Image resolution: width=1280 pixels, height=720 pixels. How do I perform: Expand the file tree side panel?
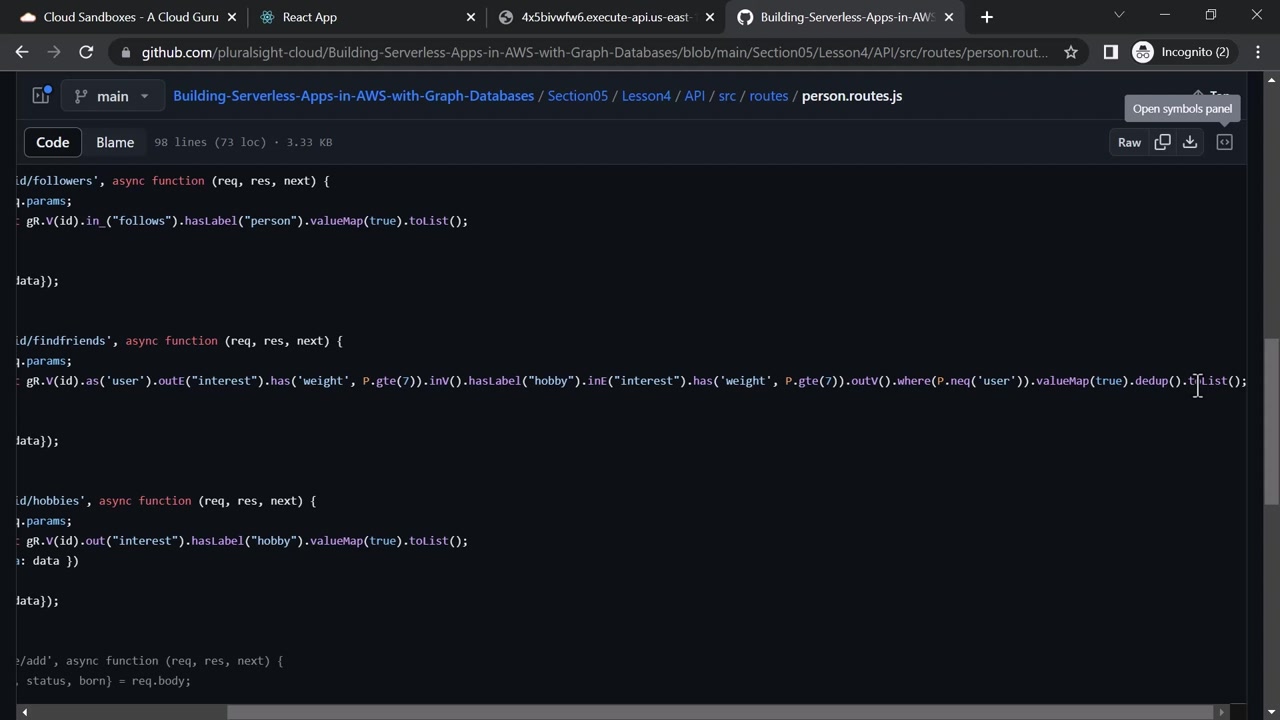point(41,96)
